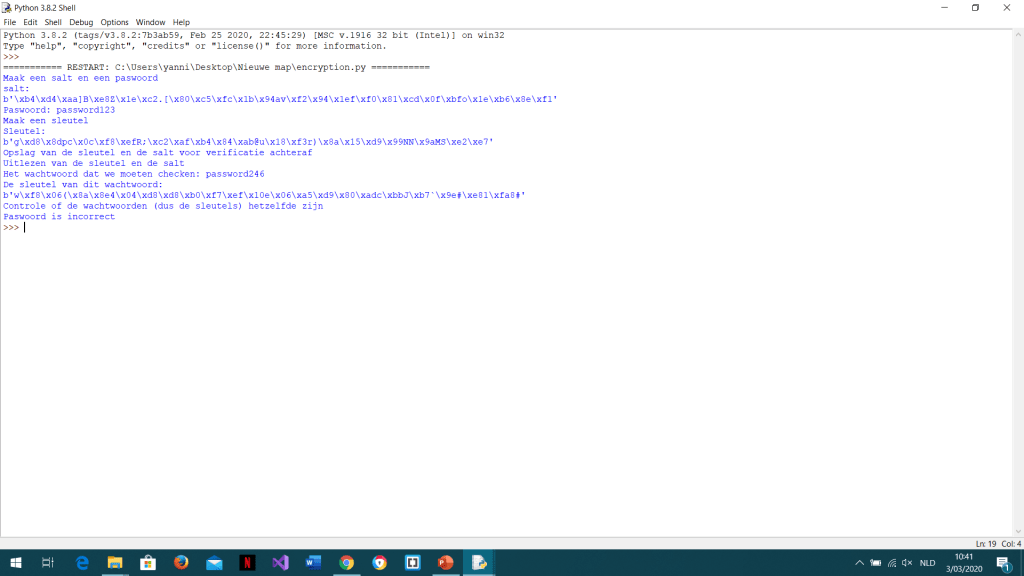Expand the Window menu
The width and height of the screenshot is (1024, 576).
pos(150,22)
